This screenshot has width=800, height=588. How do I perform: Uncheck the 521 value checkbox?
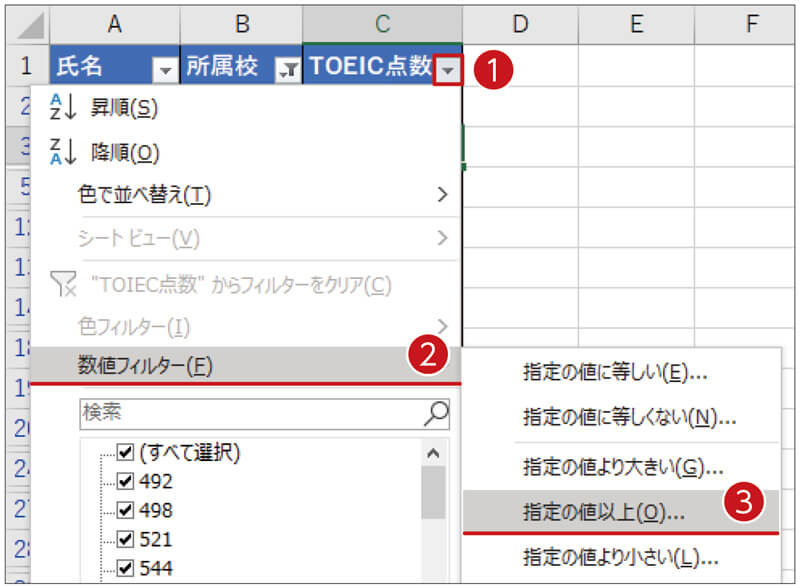tap(125, 539)
